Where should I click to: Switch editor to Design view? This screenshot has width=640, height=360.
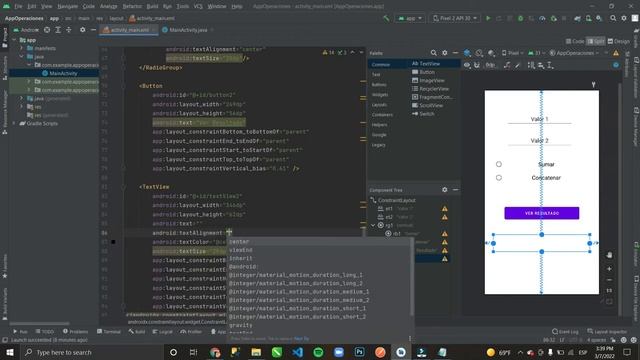[x=618, y=41]
